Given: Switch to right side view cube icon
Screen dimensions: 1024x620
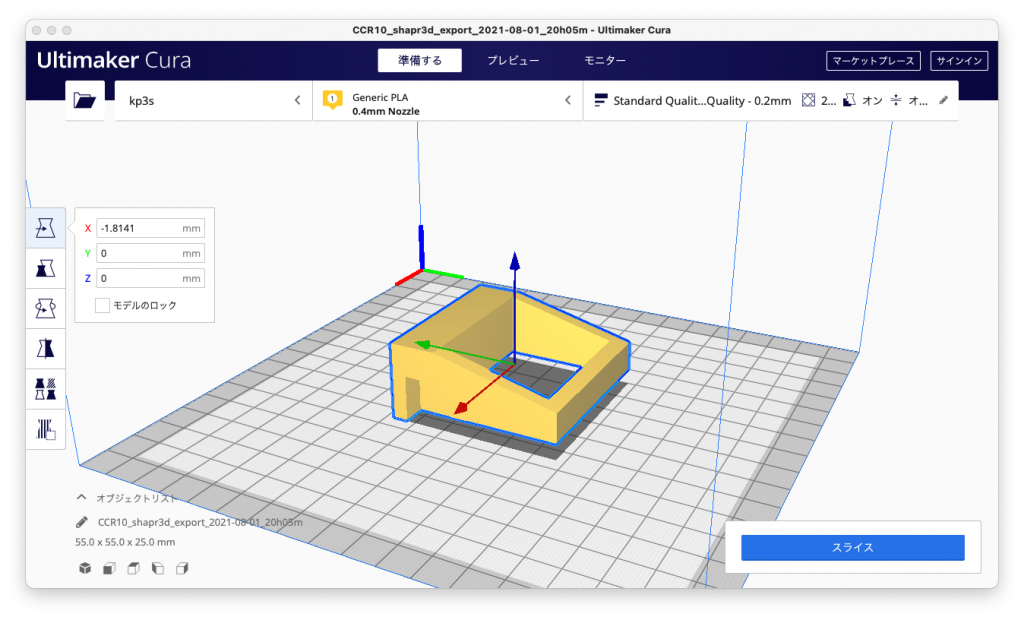Looking at the screenshot, I should coord(182,568).
